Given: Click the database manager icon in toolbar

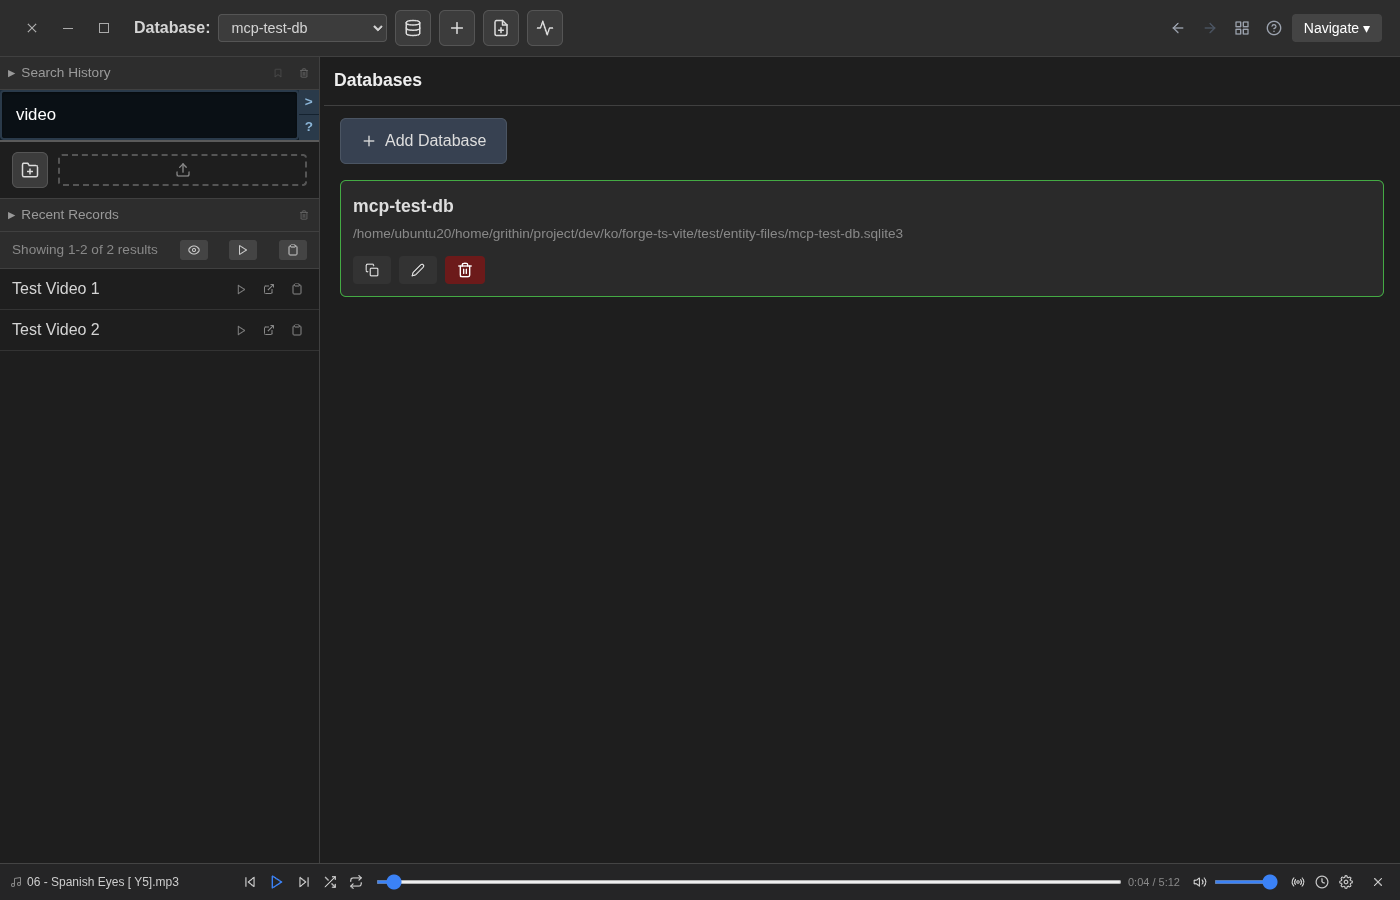Looking at the screenshot, I should pyautogui.click(x=413, y=28).
